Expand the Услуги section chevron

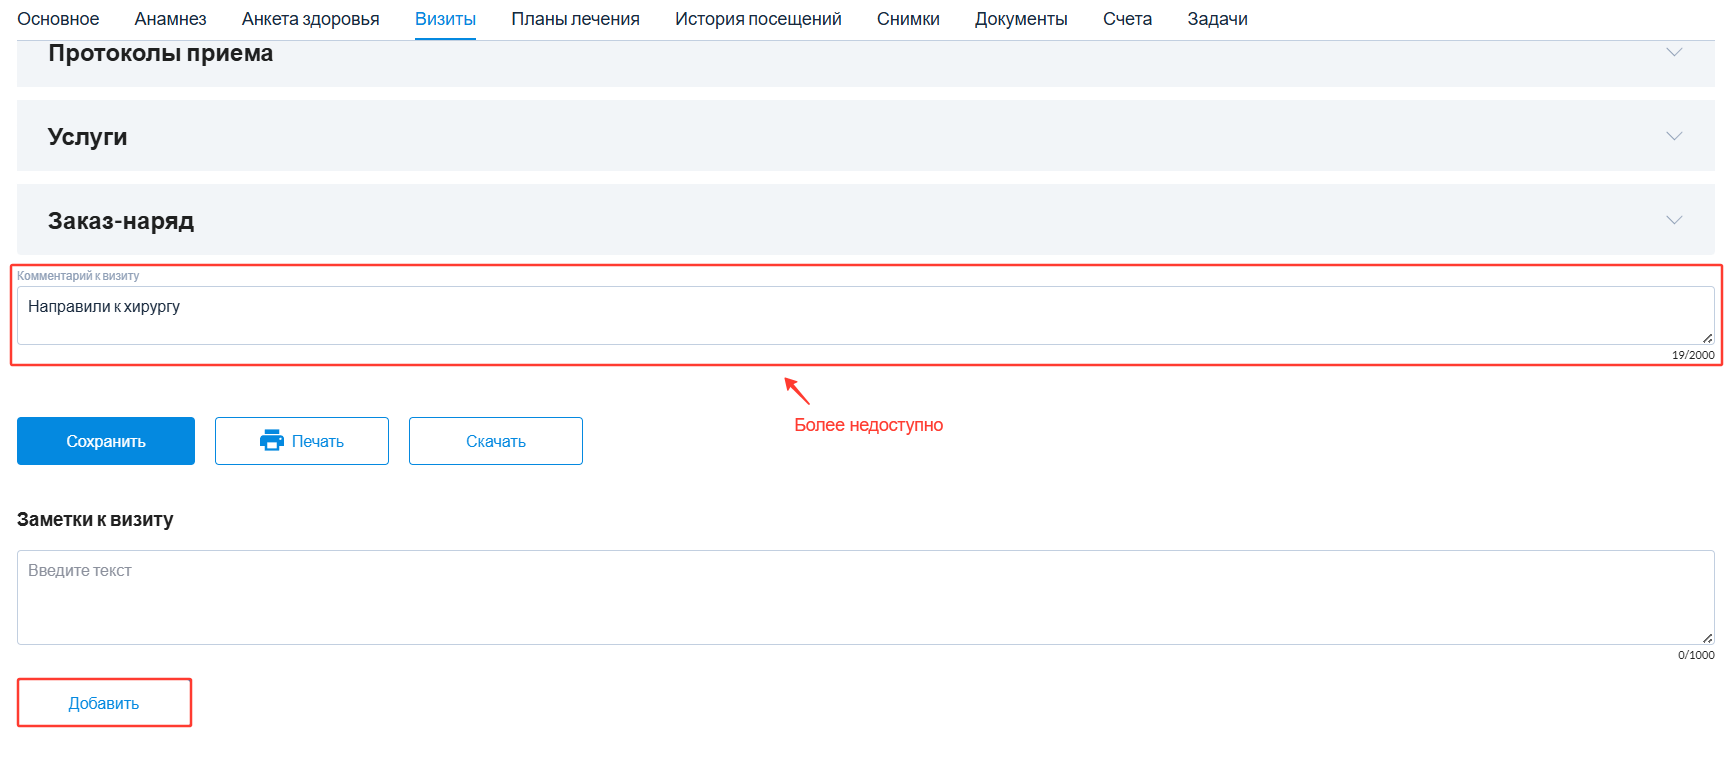click(1674, 136)
